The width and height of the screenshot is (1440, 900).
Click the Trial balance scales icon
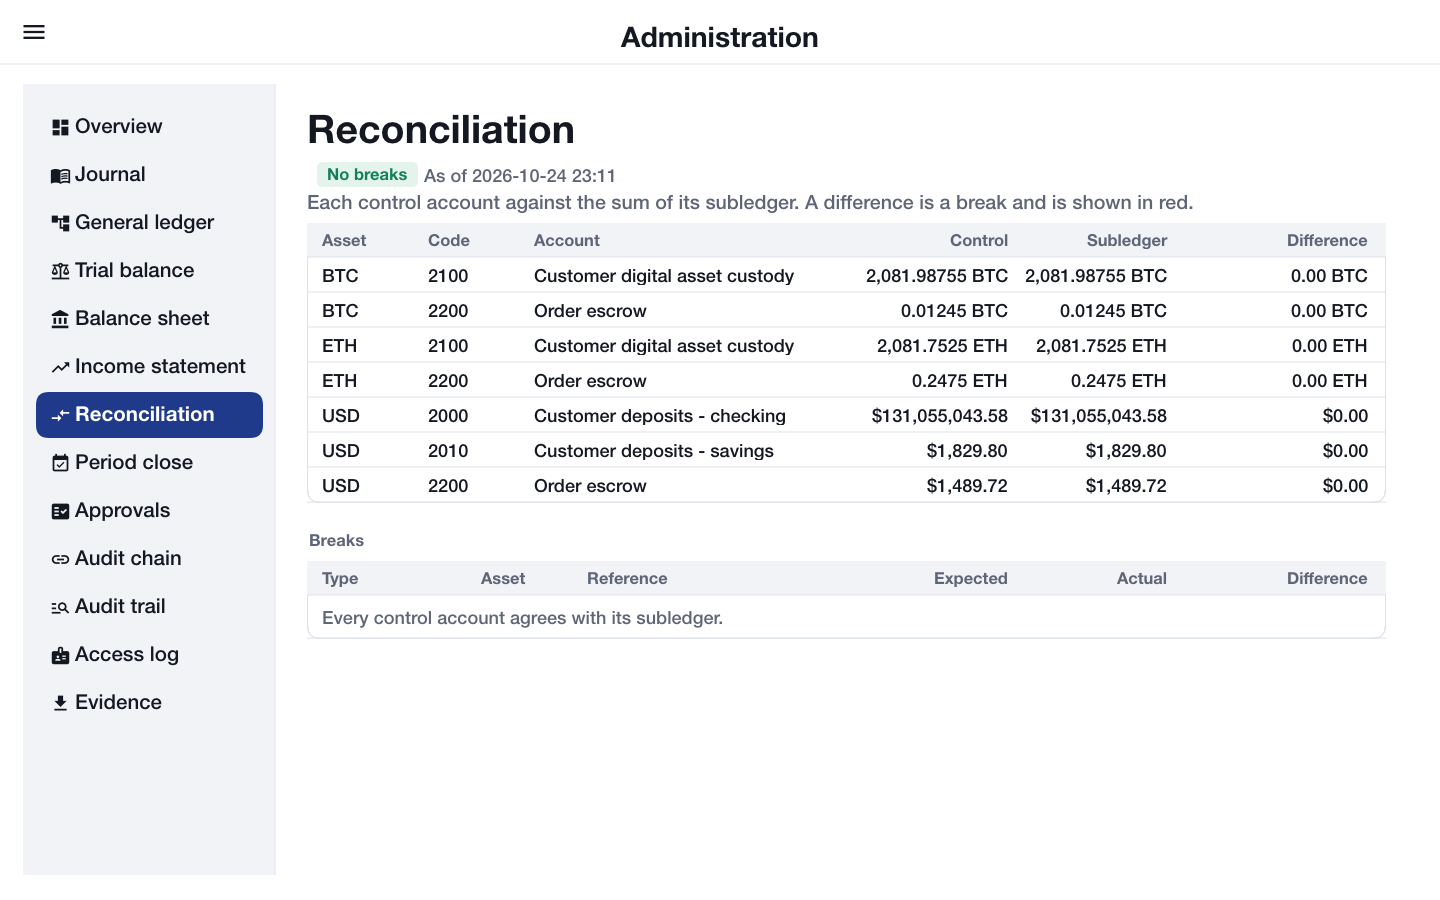tap(60, 271)
